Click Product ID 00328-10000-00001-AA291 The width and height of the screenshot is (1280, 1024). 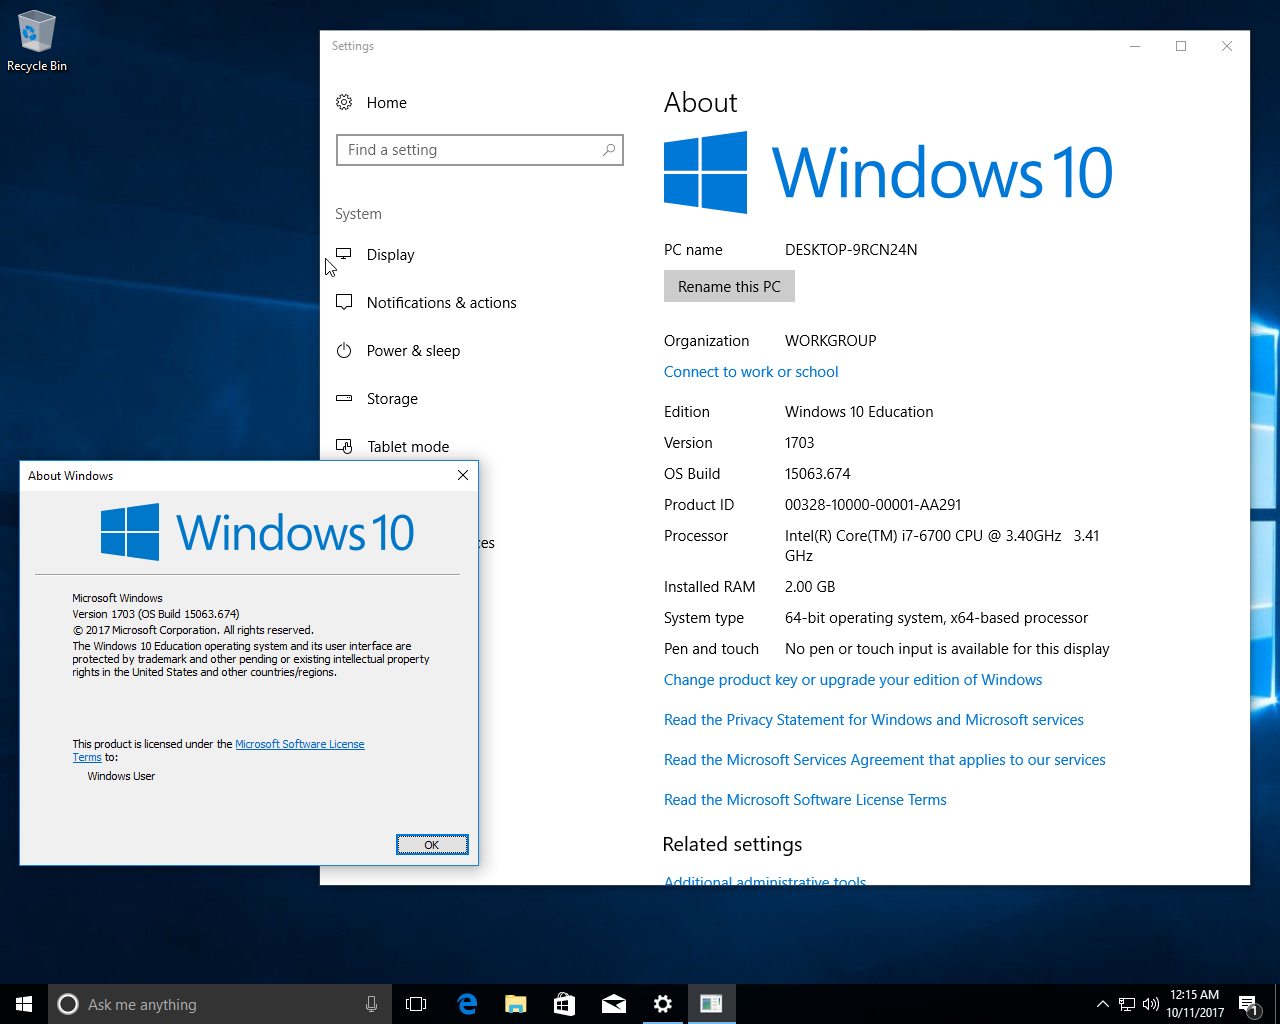[873, 505]
